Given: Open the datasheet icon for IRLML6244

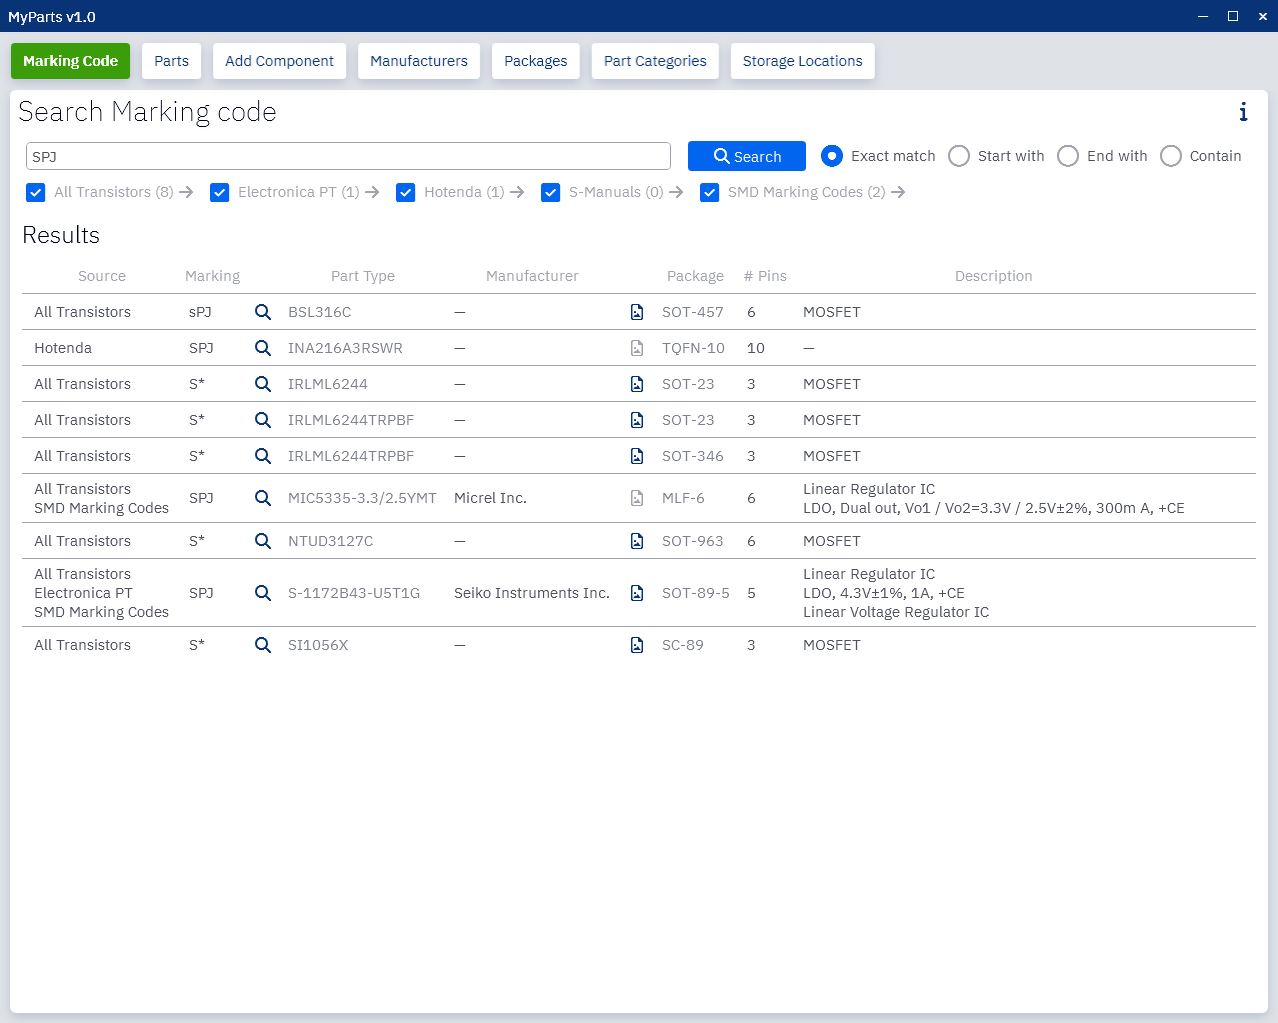Looking at the screenshot, I should [637, 384].
